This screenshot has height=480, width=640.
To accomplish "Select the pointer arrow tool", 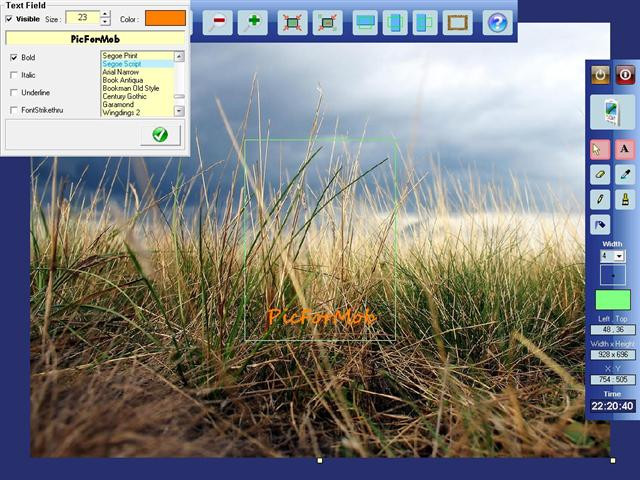I will tap(600, 149).
